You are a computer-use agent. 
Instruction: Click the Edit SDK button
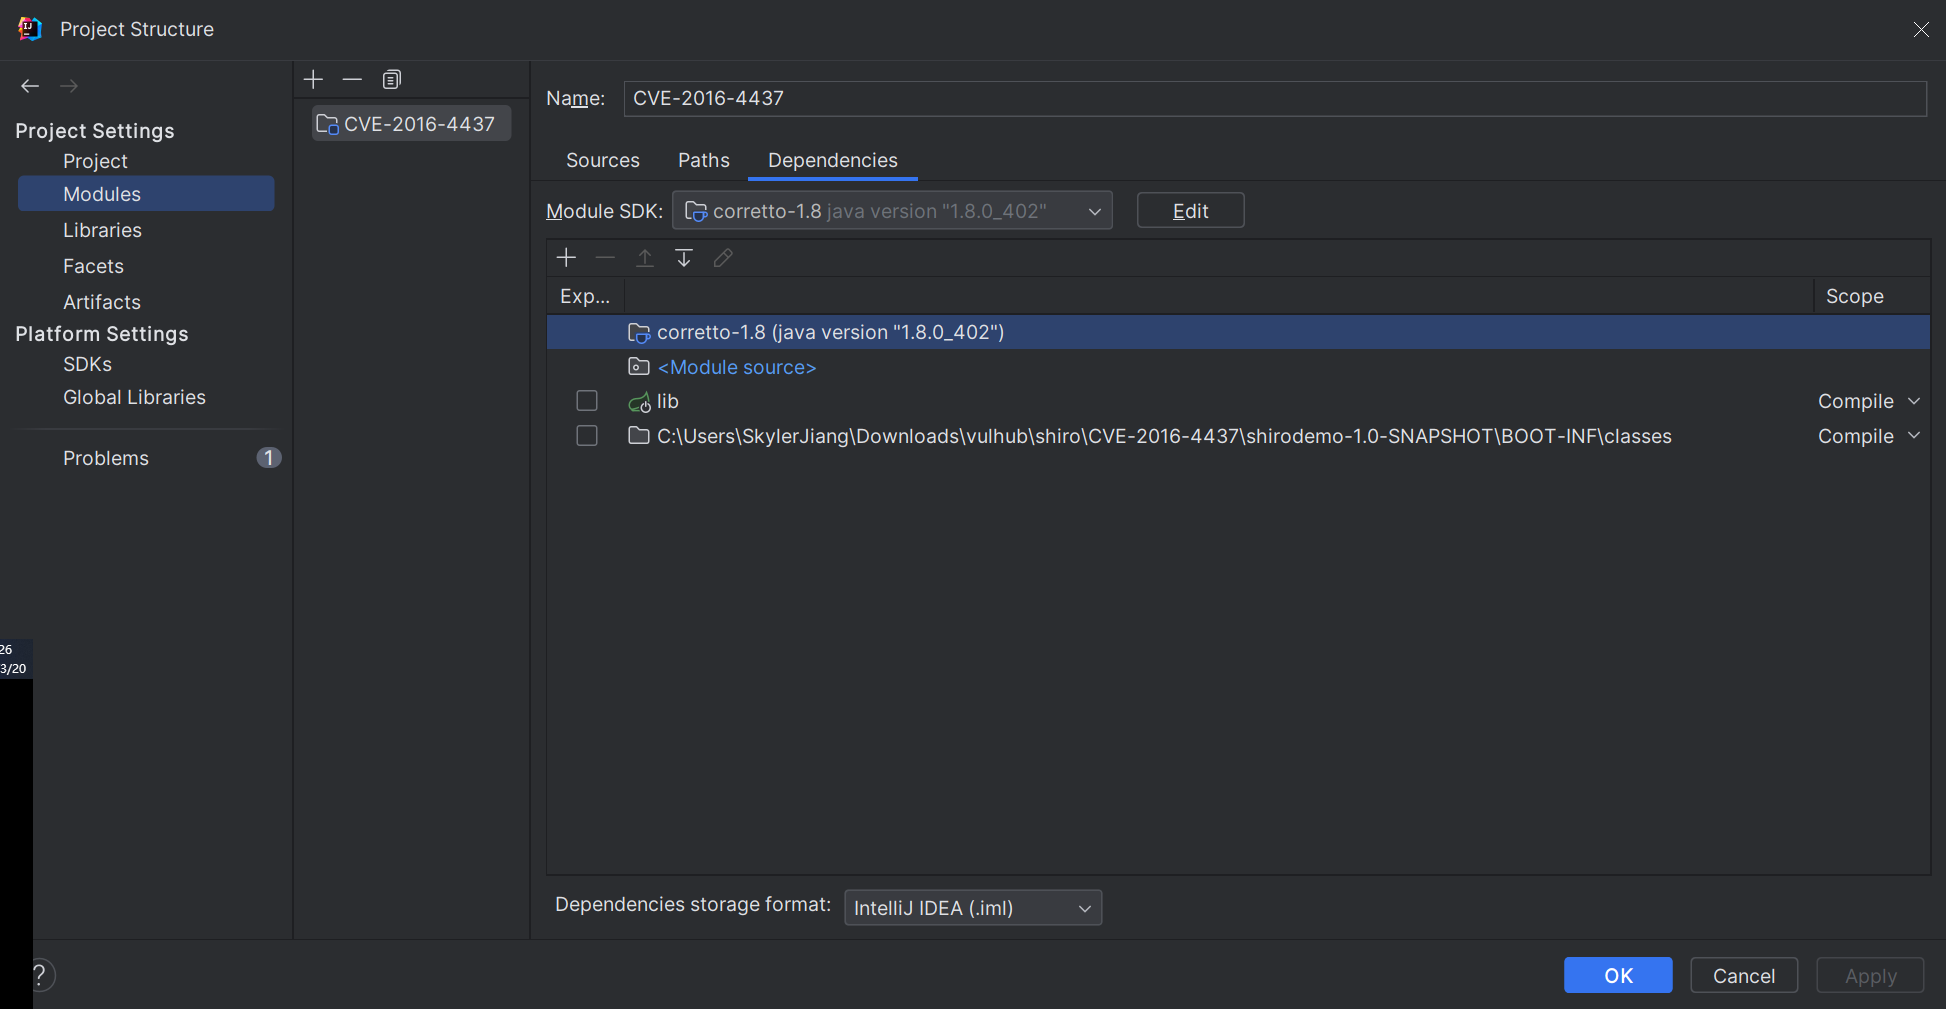tap(1190, 211)
